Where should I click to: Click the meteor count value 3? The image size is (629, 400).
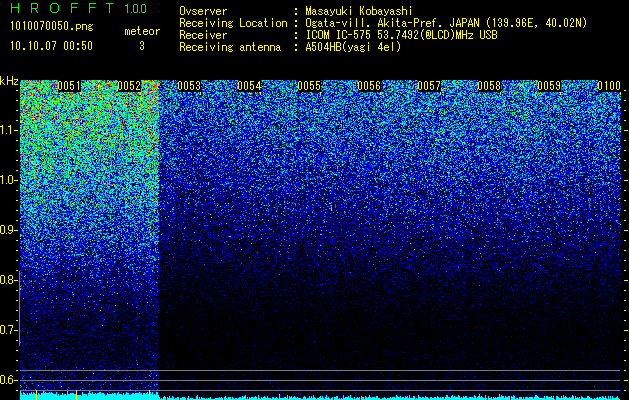pyautogui.click(x=142, y=46)
